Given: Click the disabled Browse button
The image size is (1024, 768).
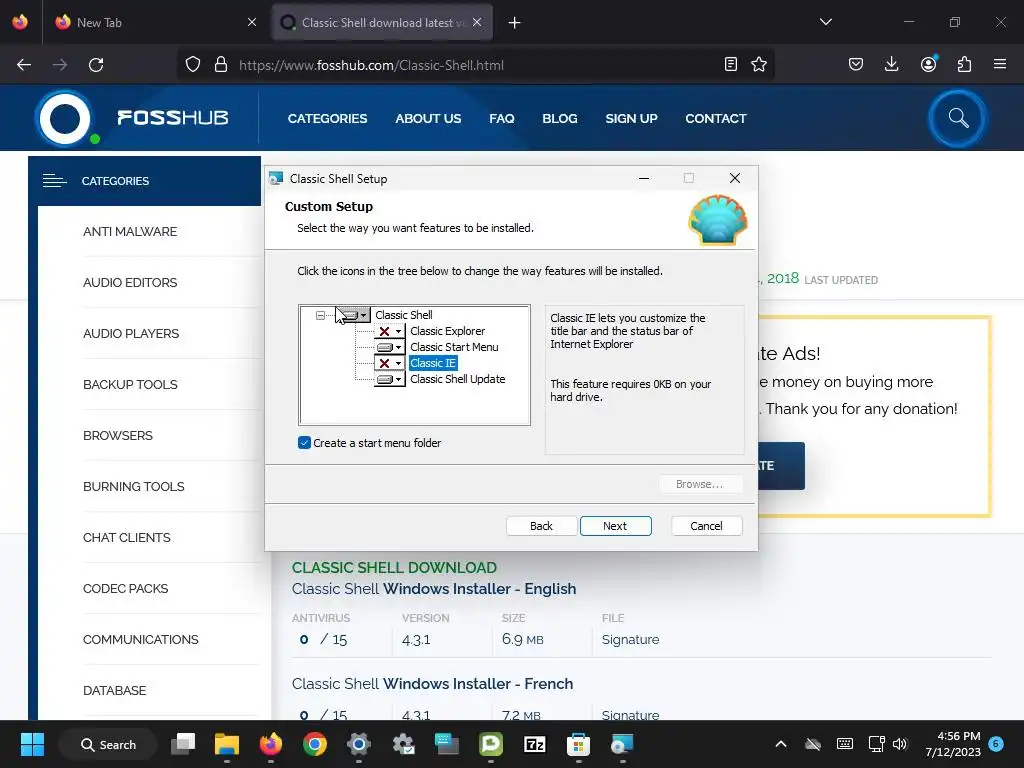Looking at the screenshot, I should pyautogui.click(x=699, y=484).
